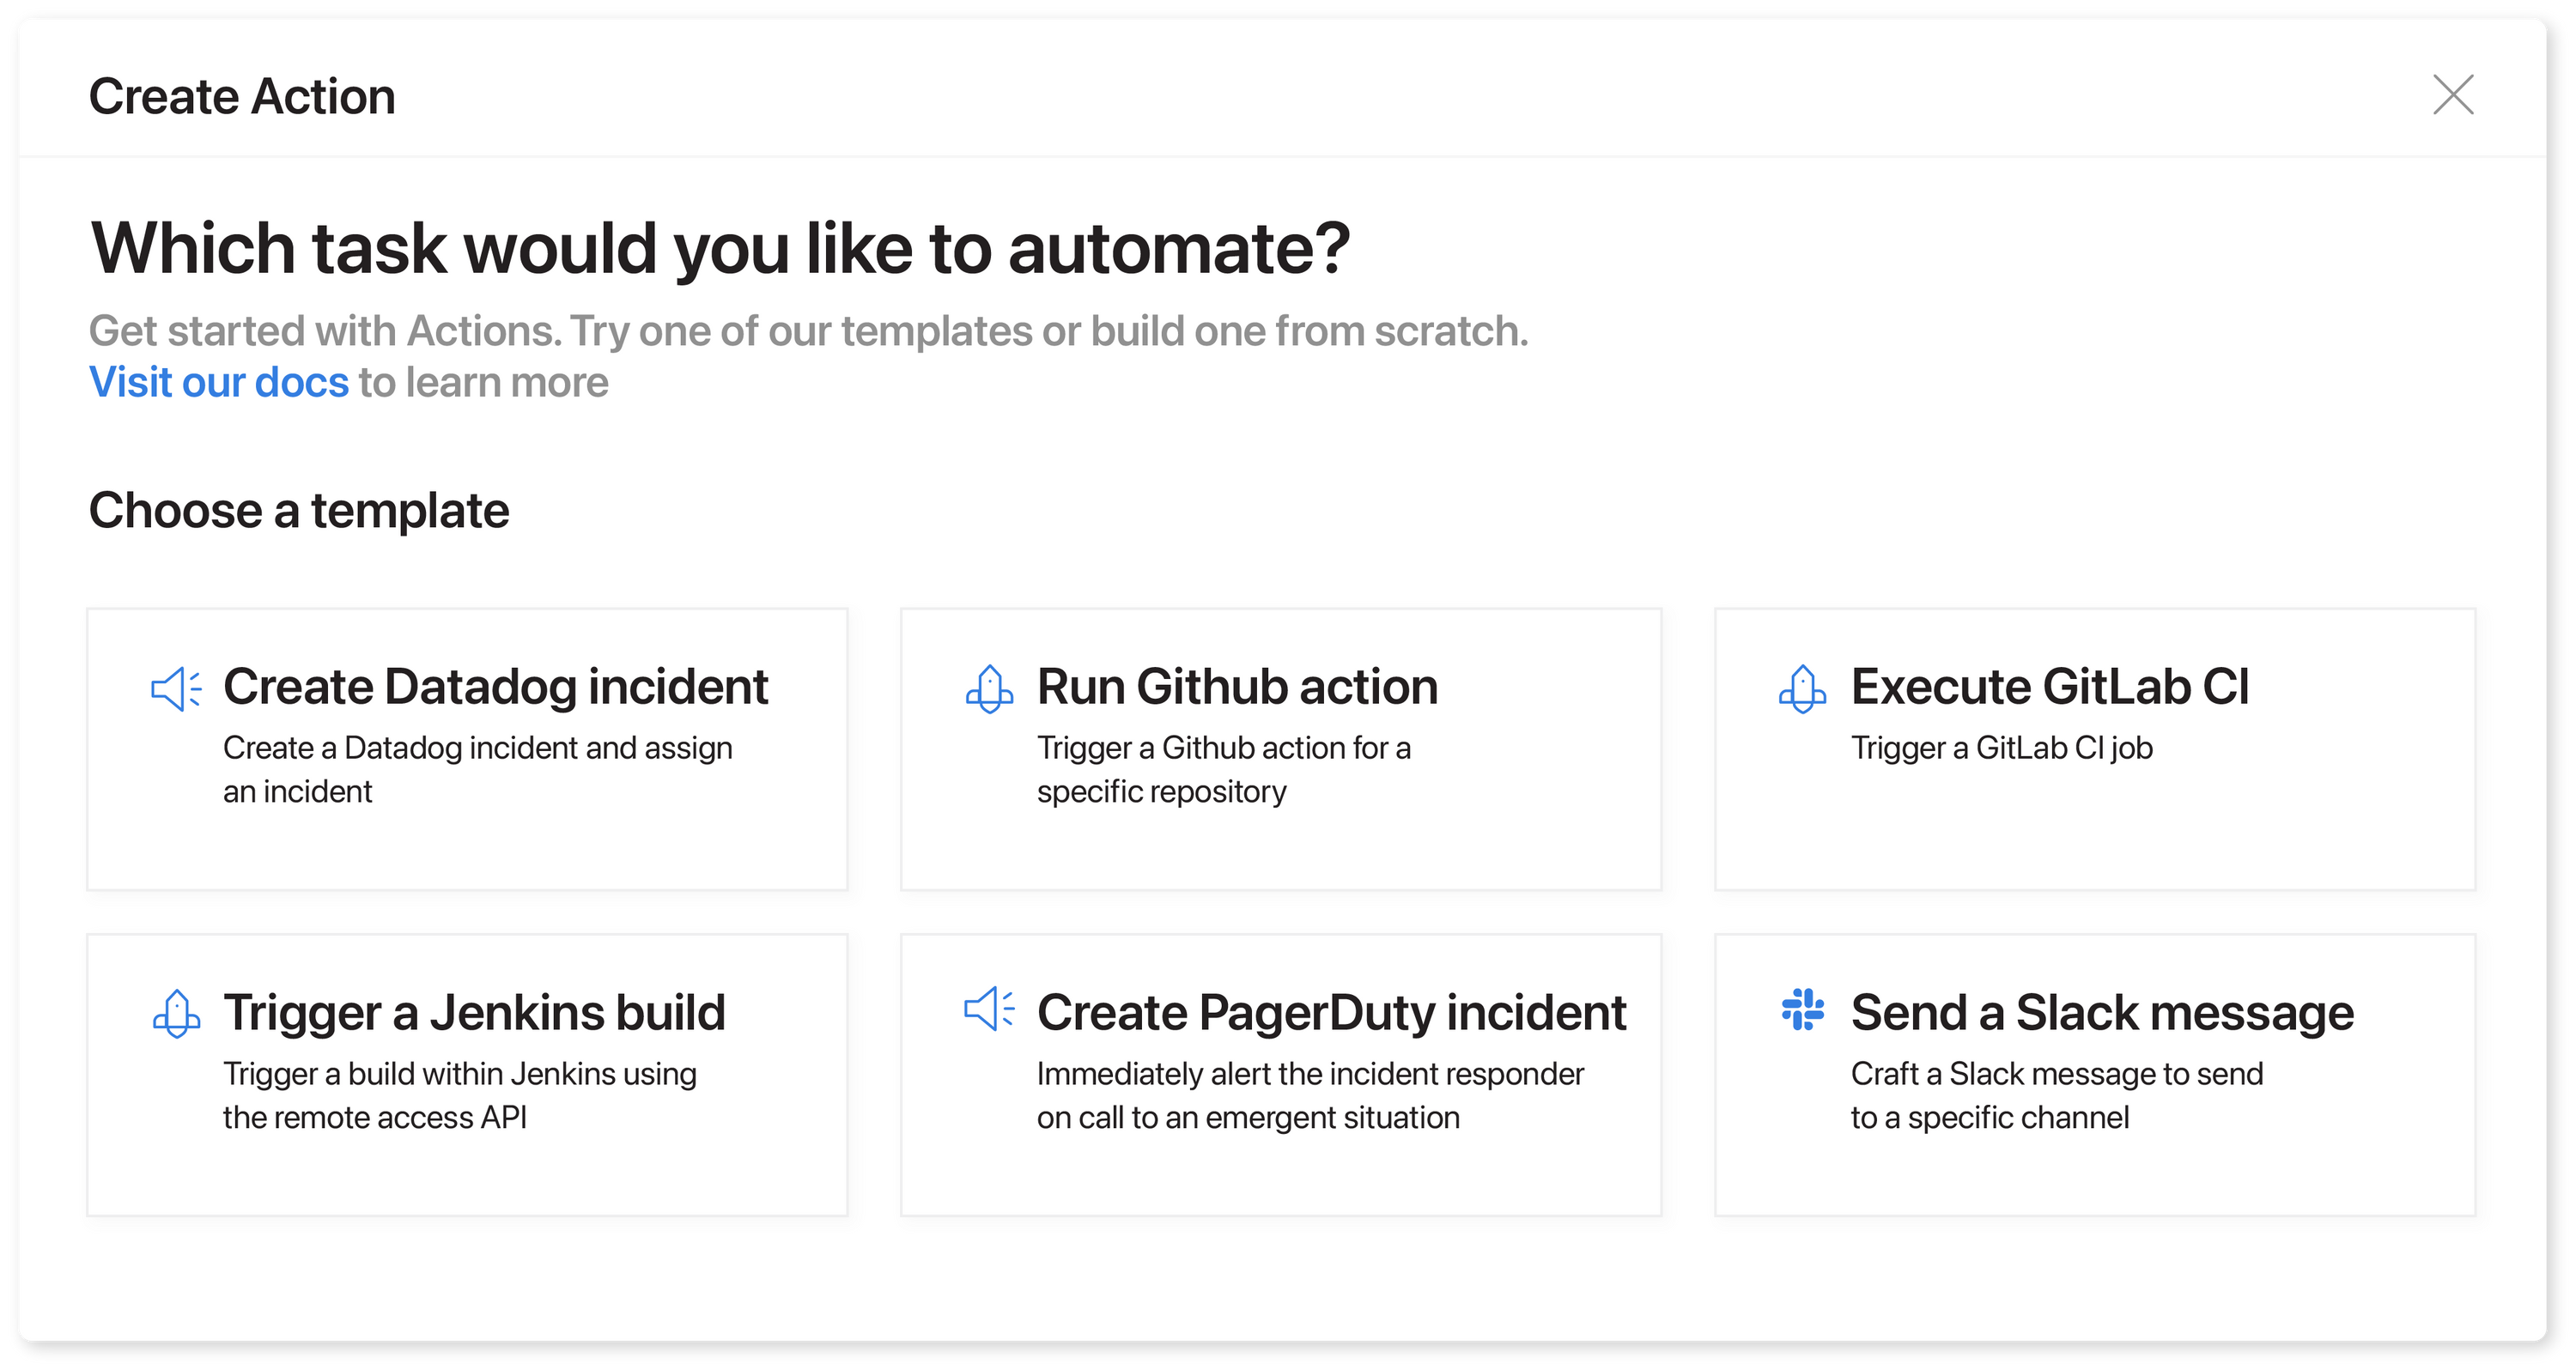Click the Datadog template description text
The width and height of the screenshot is (2576, 1370).
[477, 769]
